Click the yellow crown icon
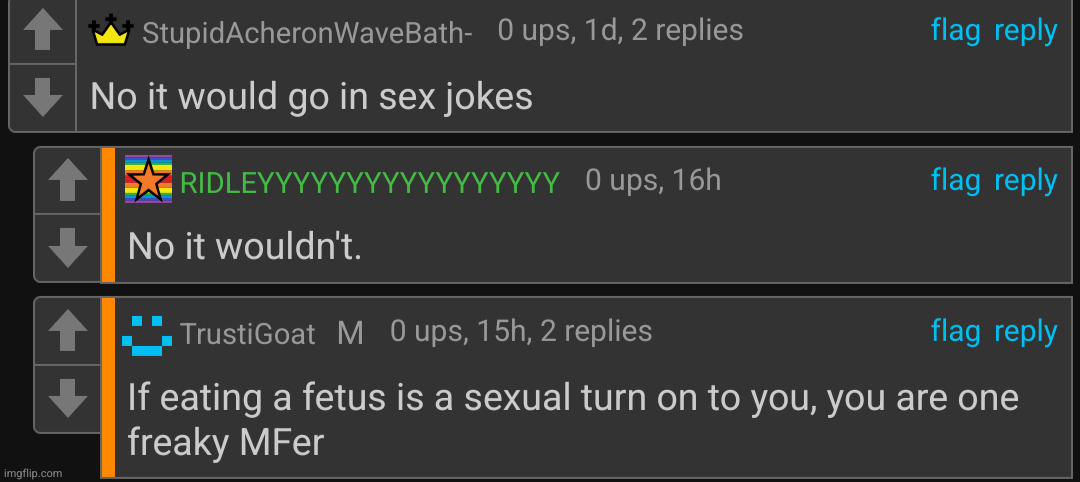 coord(111,32)
